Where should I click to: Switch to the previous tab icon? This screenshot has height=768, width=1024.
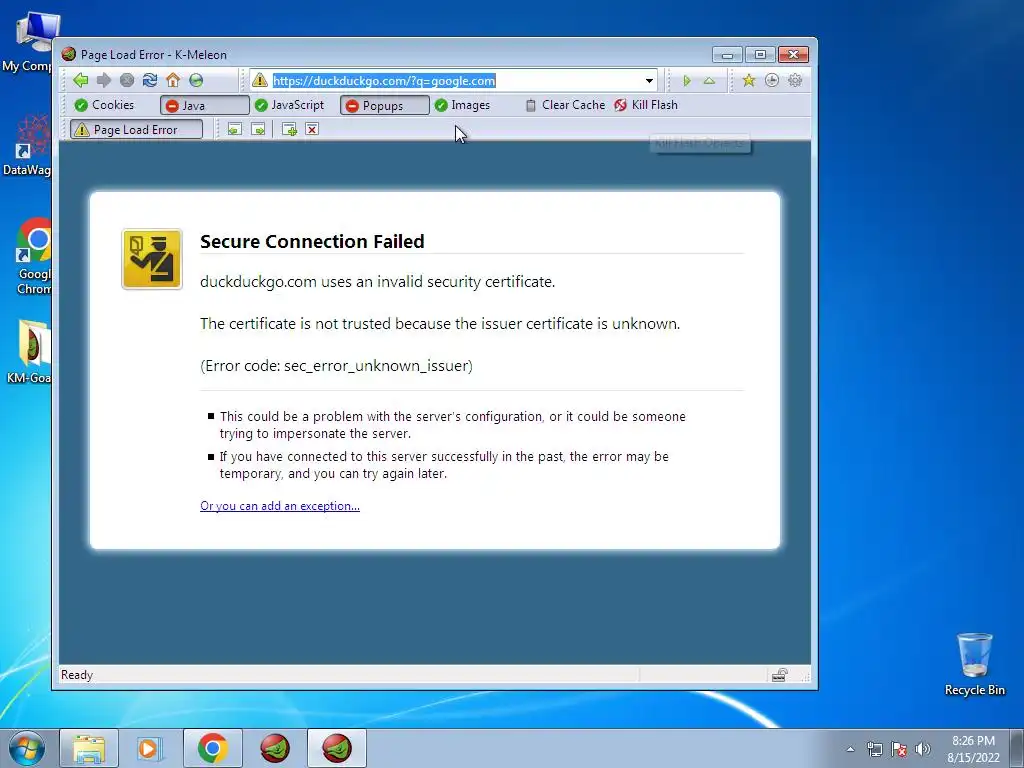(234, 129)
